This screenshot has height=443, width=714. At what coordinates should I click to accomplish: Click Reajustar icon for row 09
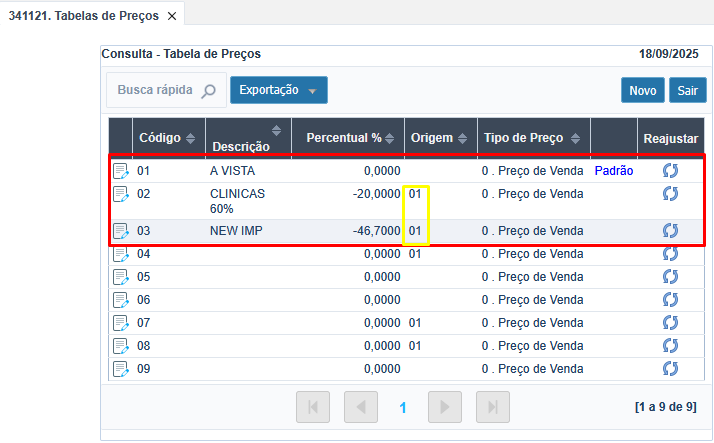pyautogui.click(x=670, y=369)
